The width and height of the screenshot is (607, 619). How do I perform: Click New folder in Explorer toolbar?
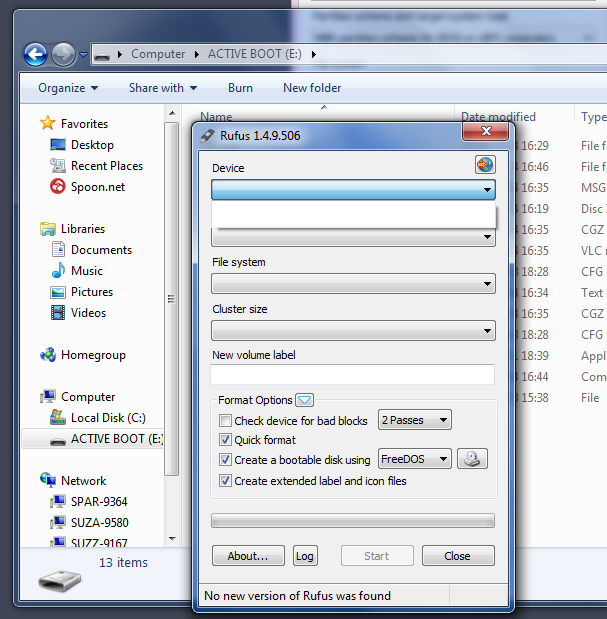pyautogui.click(x=312, y=88)
